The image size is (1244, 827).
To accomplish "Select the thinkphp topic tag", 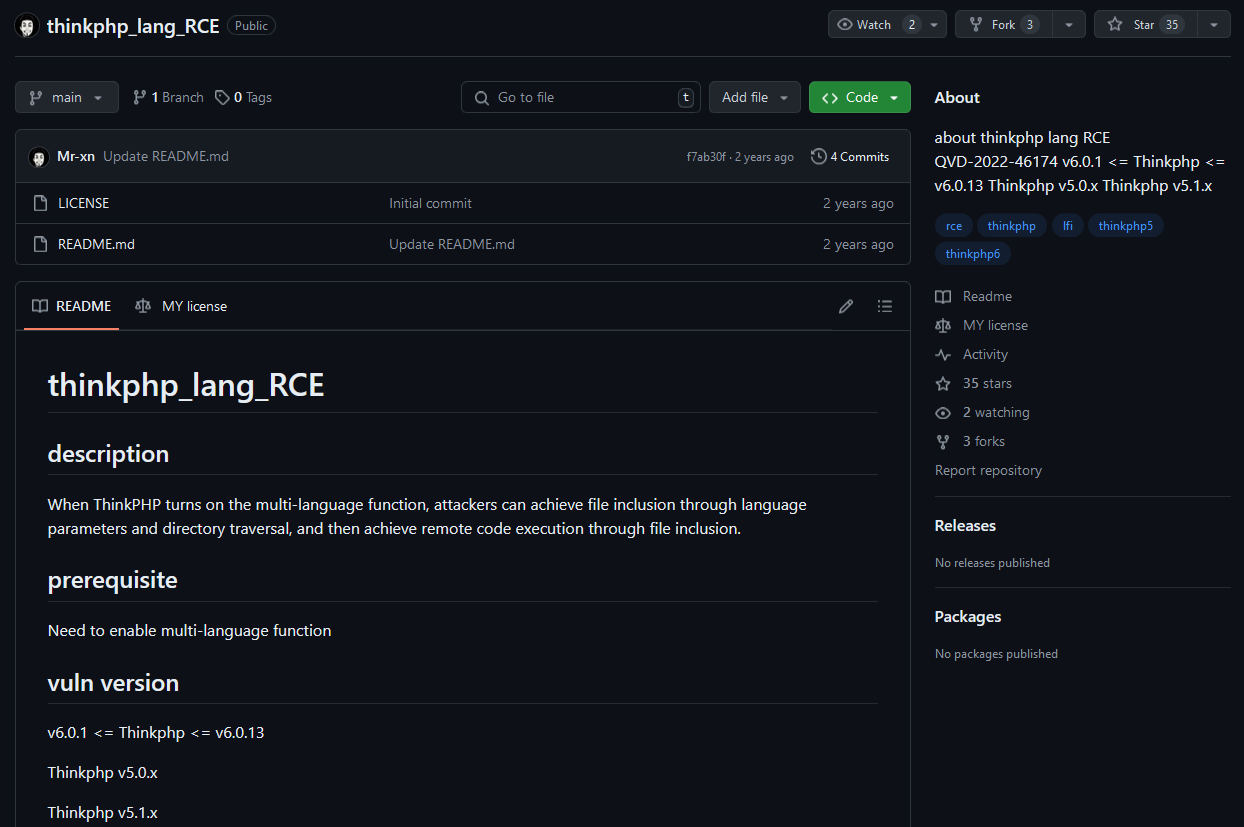I will pyautogui.click(x=1012, y=226).
